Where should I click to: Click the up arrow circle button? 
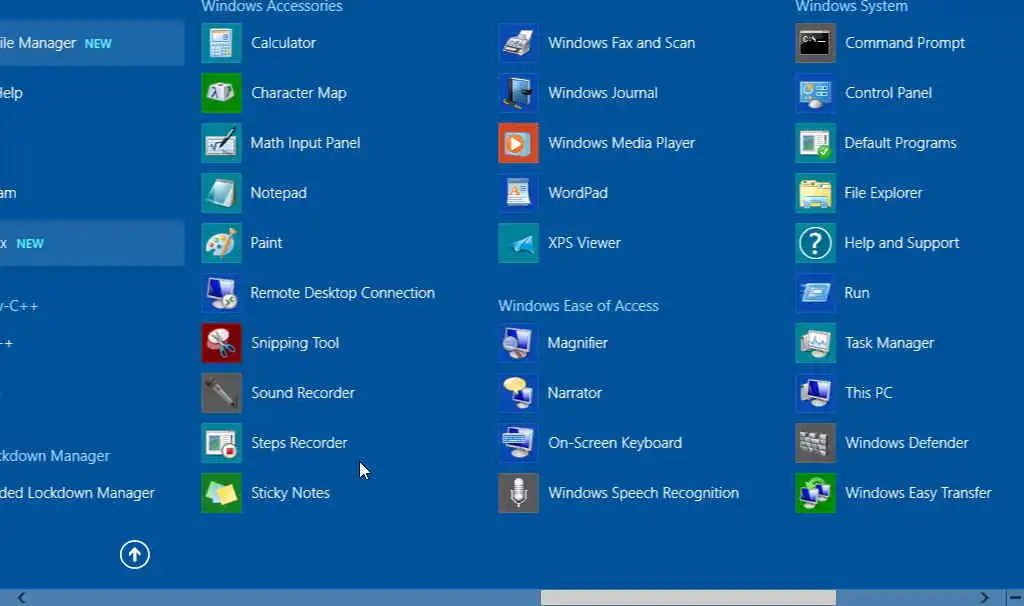click(135, 555)
